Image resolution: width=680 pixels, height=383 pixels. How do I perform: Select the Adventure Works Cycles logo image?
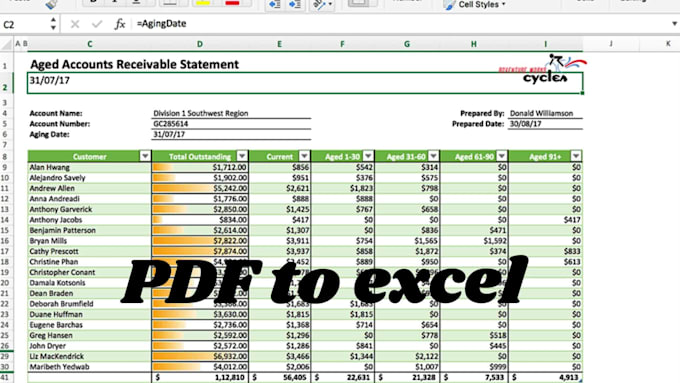pyautogui.click(x=542, y=69)
